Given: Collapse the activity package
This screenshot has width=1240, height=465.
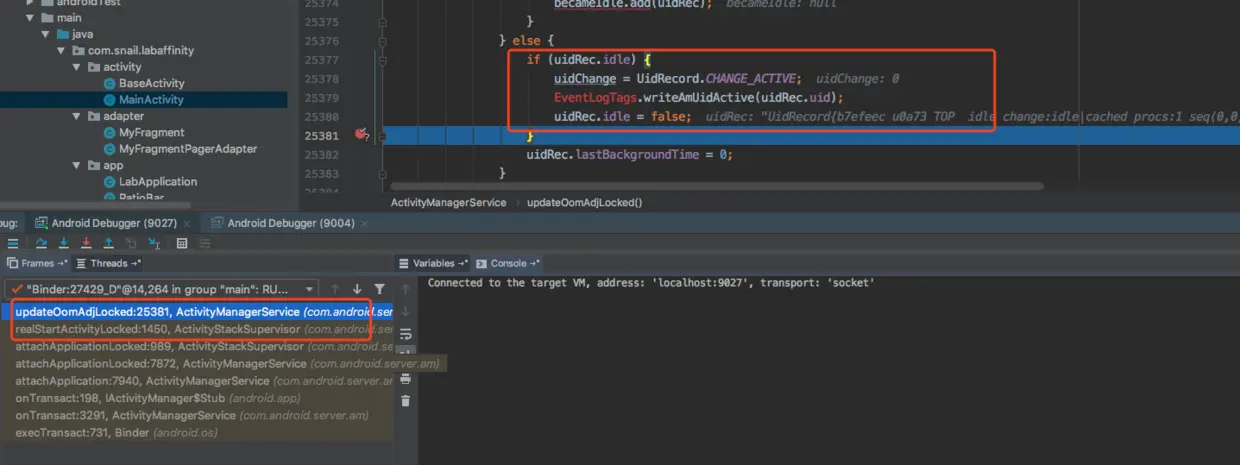Looking at the screenshot, I should (77, 67).
